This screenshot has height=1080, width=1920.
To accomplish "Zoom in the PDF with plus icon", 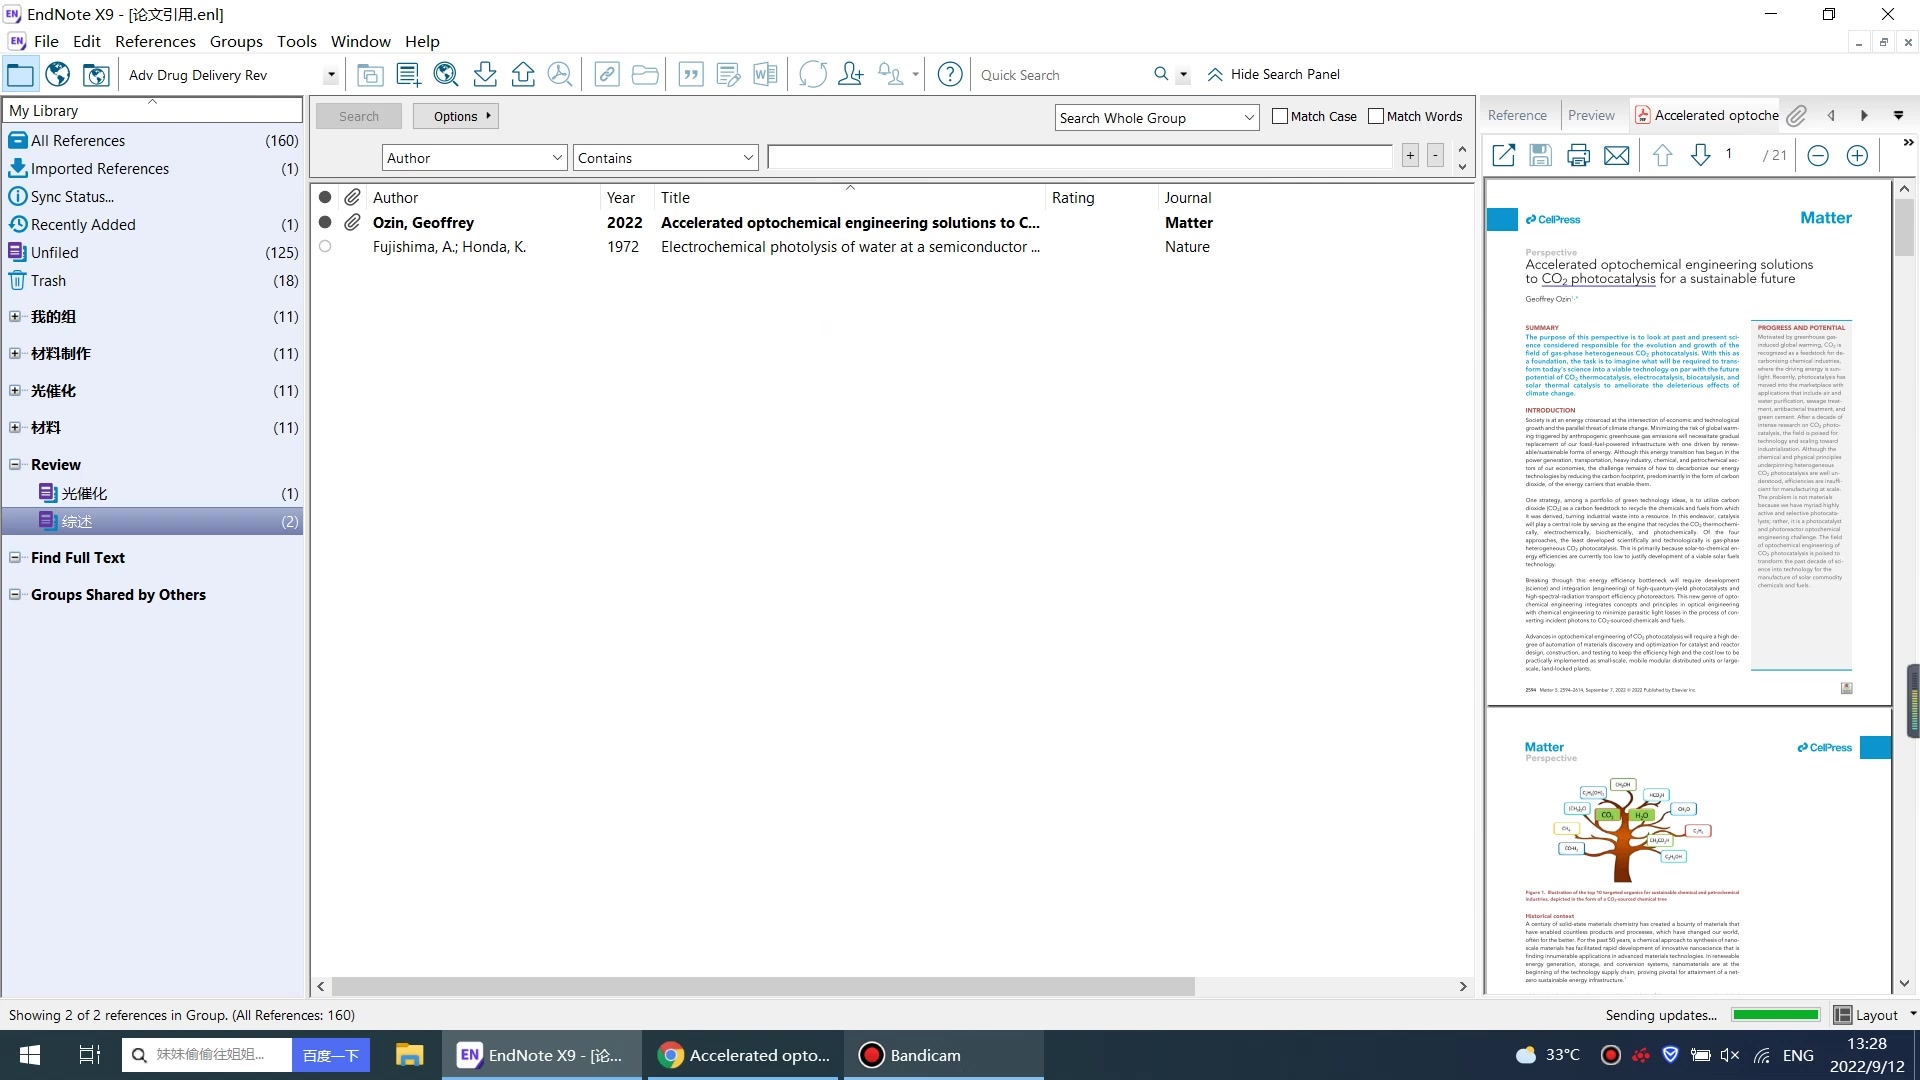I will (1857, 155).
